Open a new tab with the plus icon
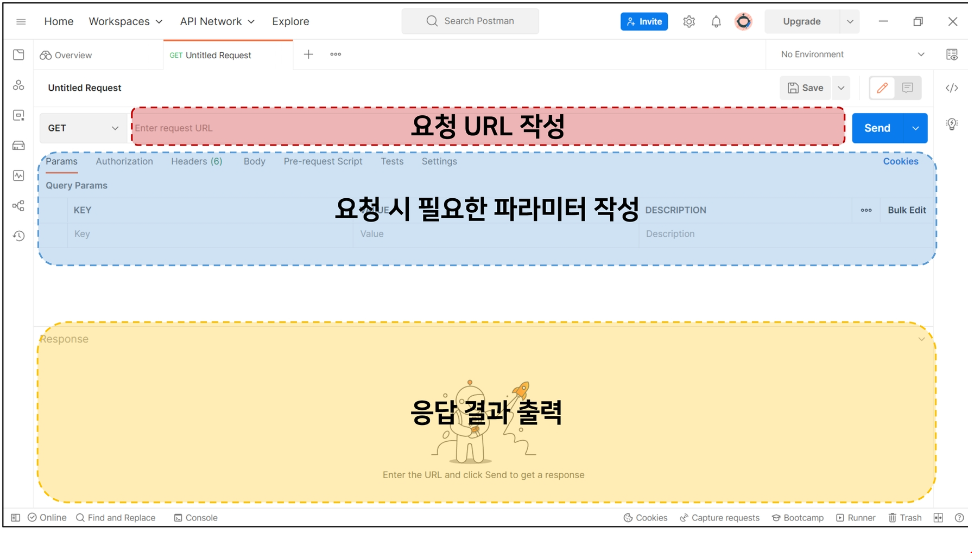 [308, 55]
